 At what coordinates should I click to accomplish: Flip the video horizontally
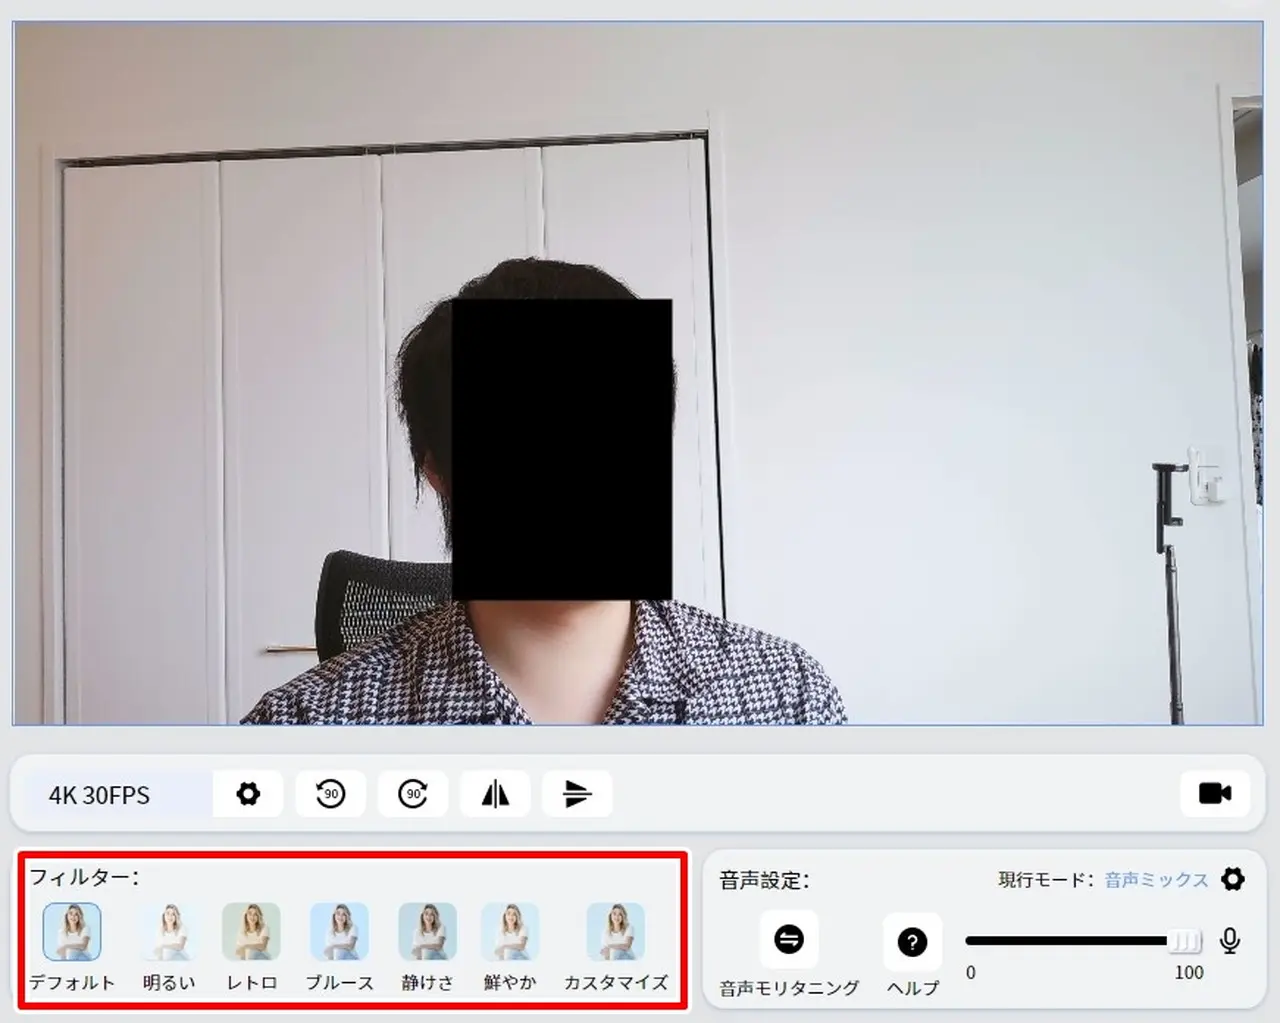(495, 794)
